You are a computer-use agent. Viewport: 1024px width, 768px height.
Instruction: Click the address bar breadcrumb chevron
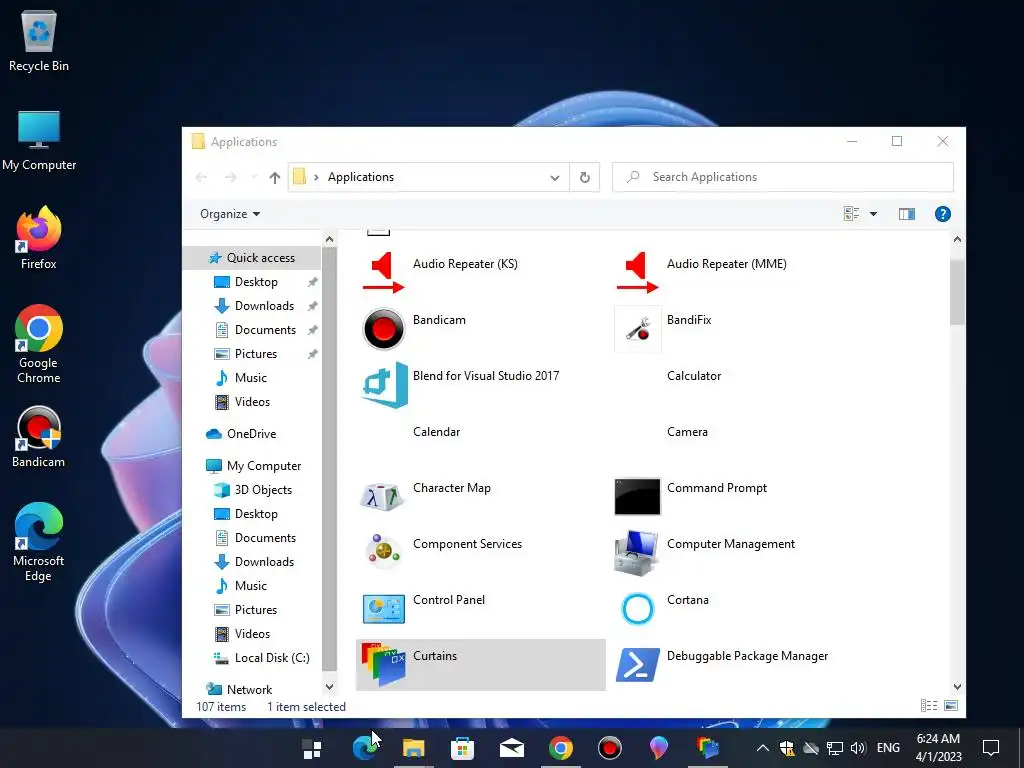click(x=316, y=178)
